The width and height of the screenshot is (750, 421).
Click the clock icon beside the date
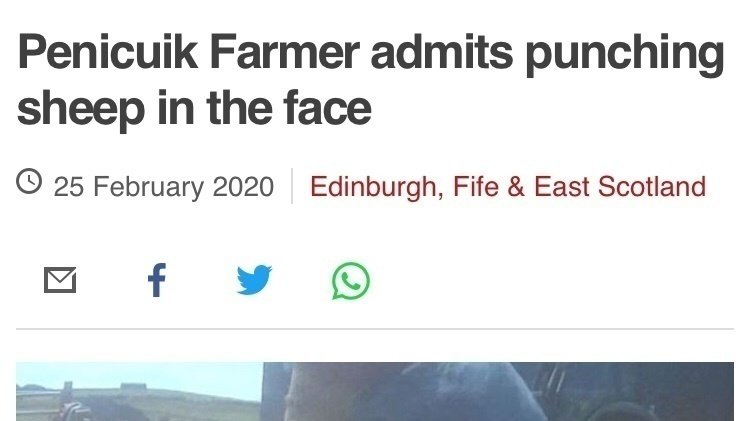click(30, 184)
